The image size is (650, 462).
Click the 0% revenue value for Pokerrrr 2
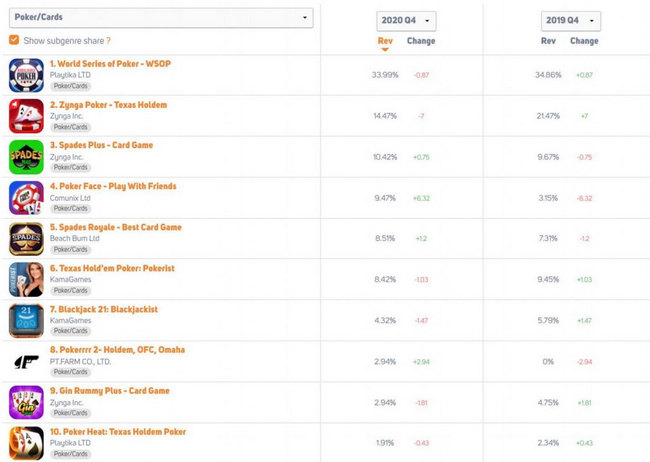548,362
